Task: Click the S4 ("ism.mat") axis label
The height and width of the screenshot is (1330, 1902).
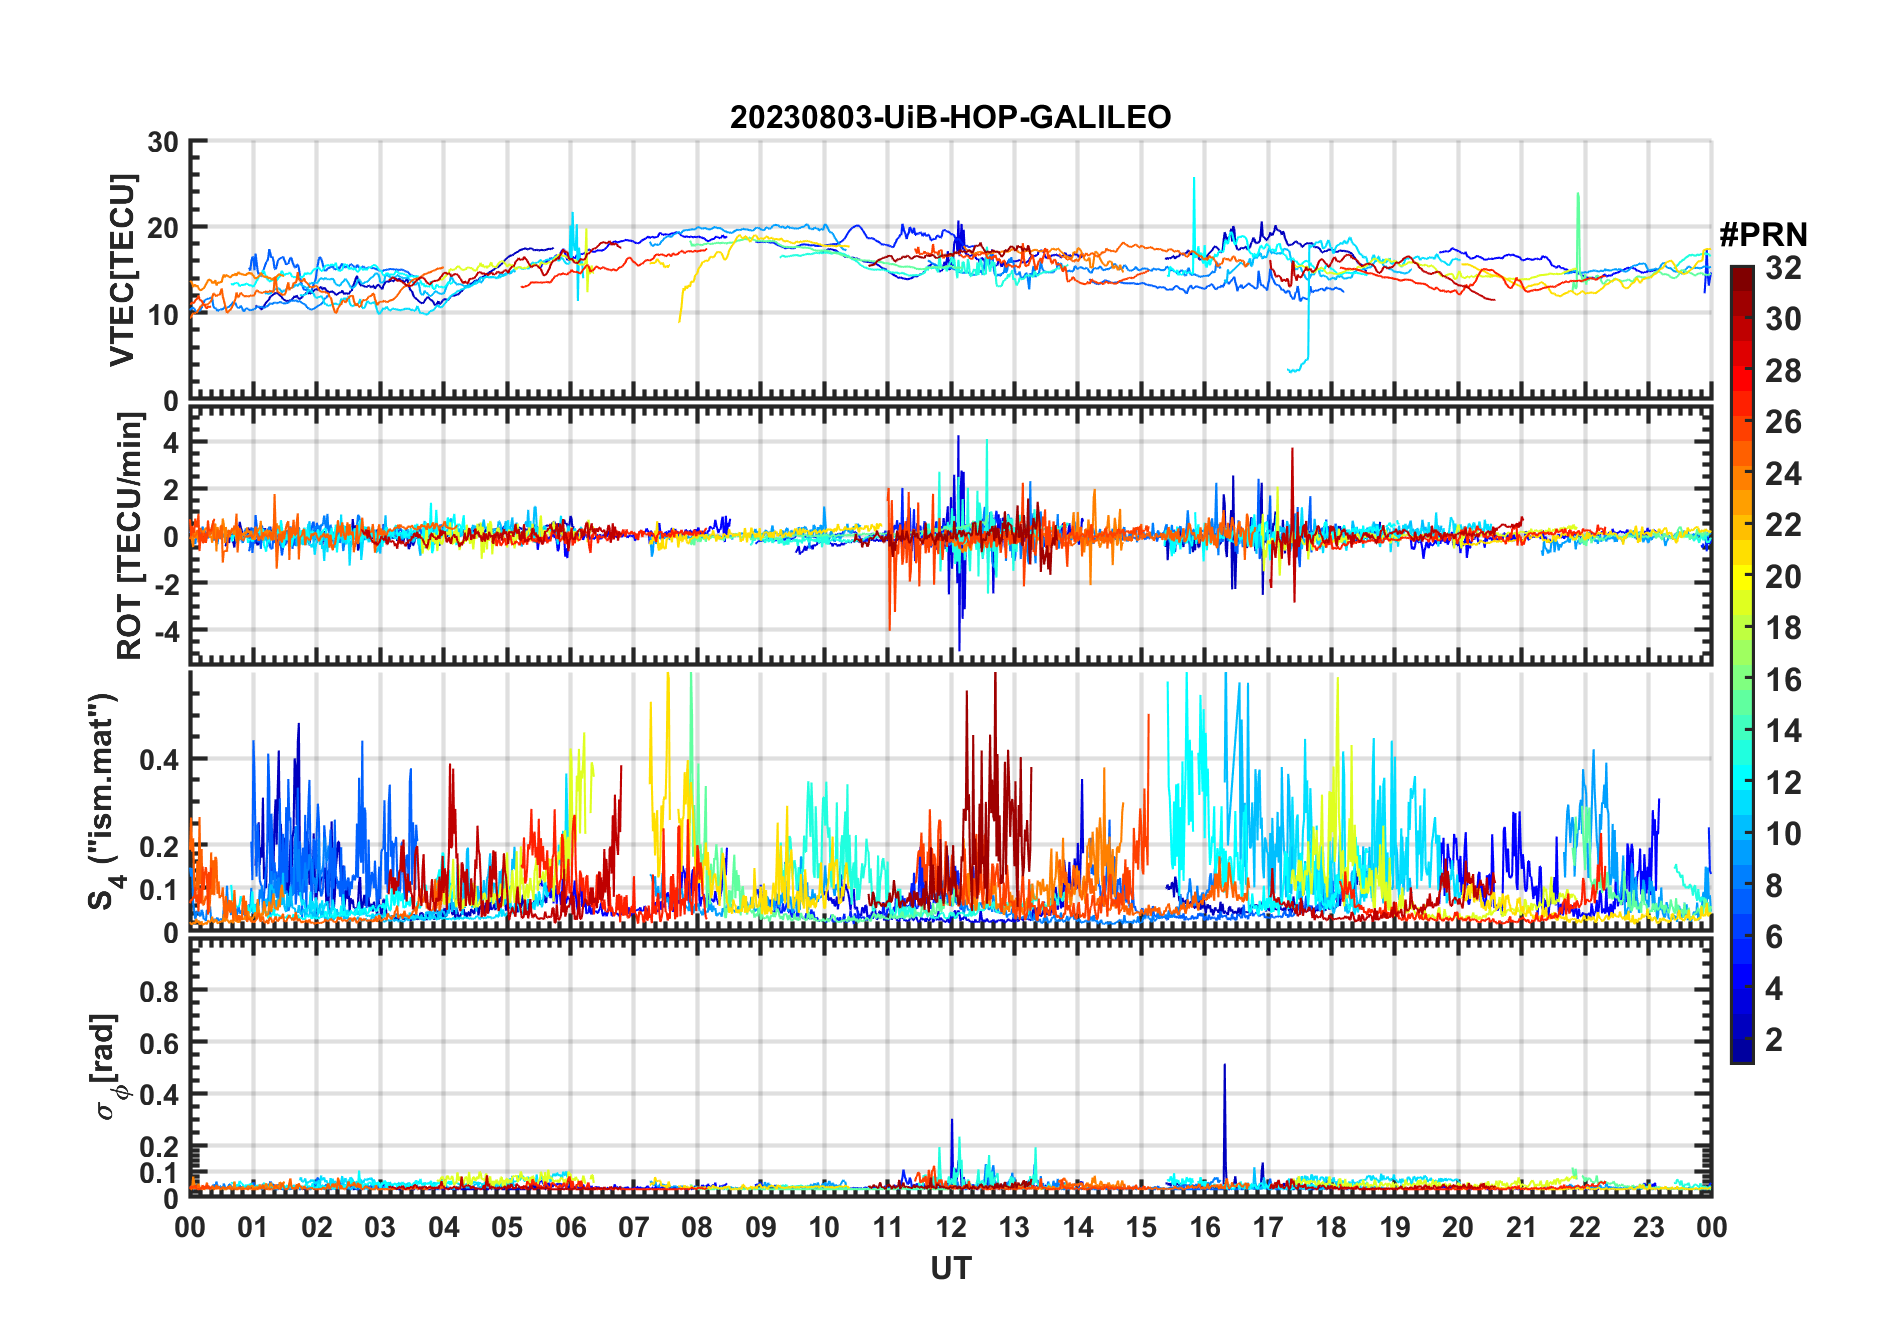Action: [104, 802]
